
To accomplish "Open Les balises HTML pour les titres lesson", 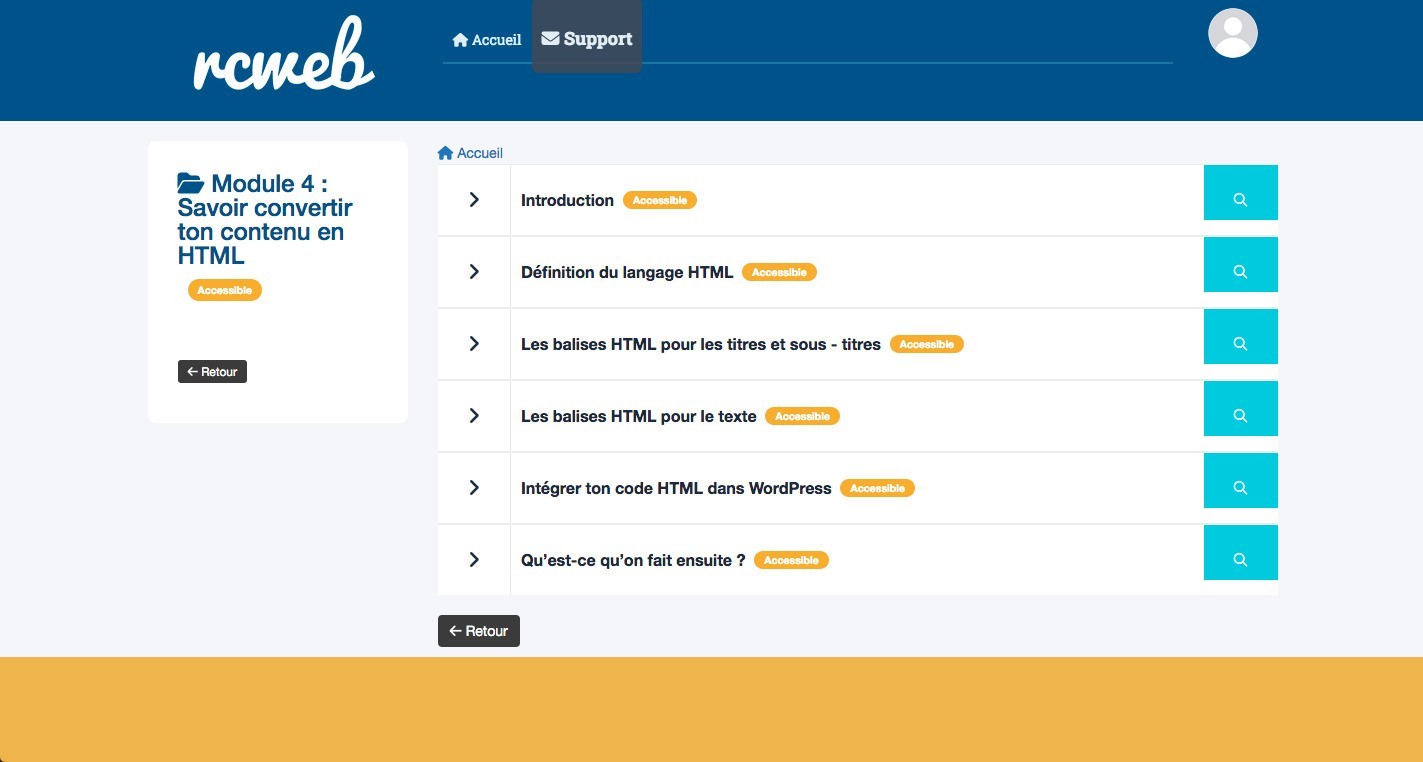I will tap(701, 344).
